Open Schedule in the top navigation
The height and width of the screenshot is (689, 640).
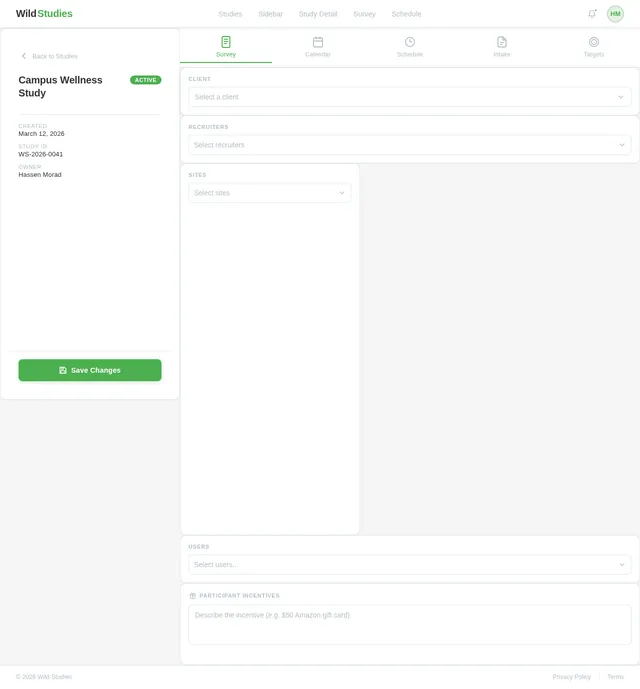click(406, 14)
